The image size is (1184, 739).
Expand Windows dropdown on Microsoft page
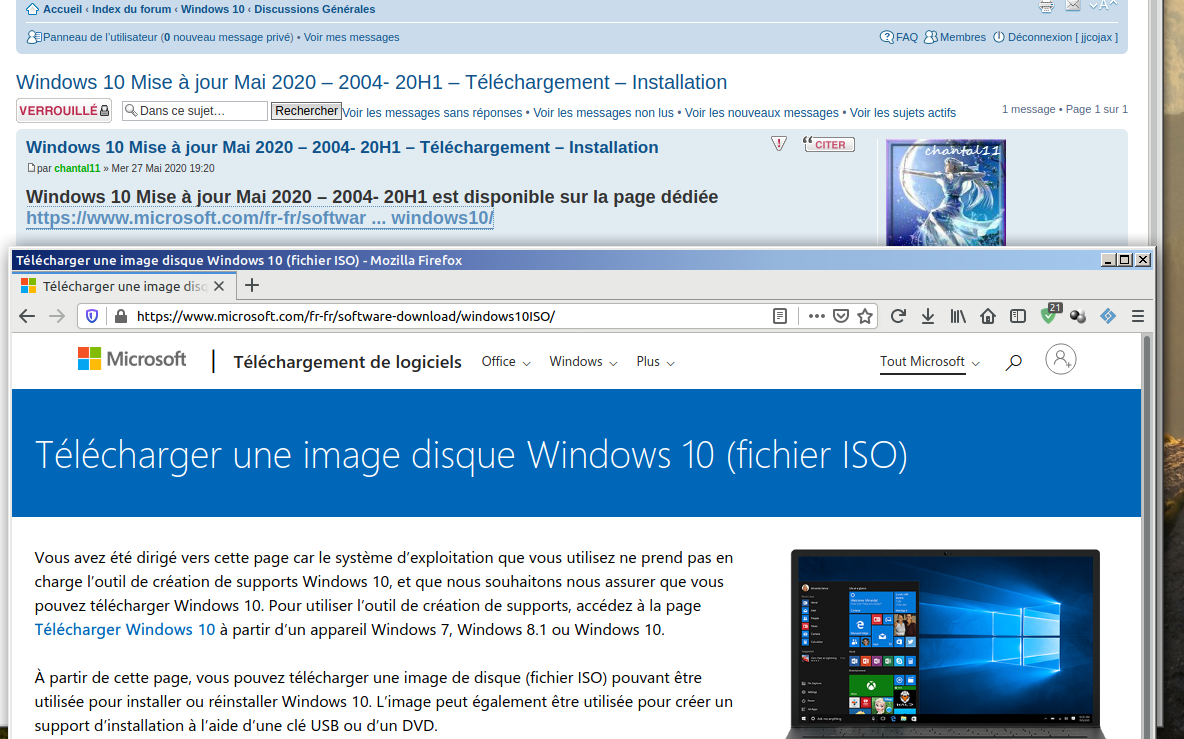tap(583, 362)
